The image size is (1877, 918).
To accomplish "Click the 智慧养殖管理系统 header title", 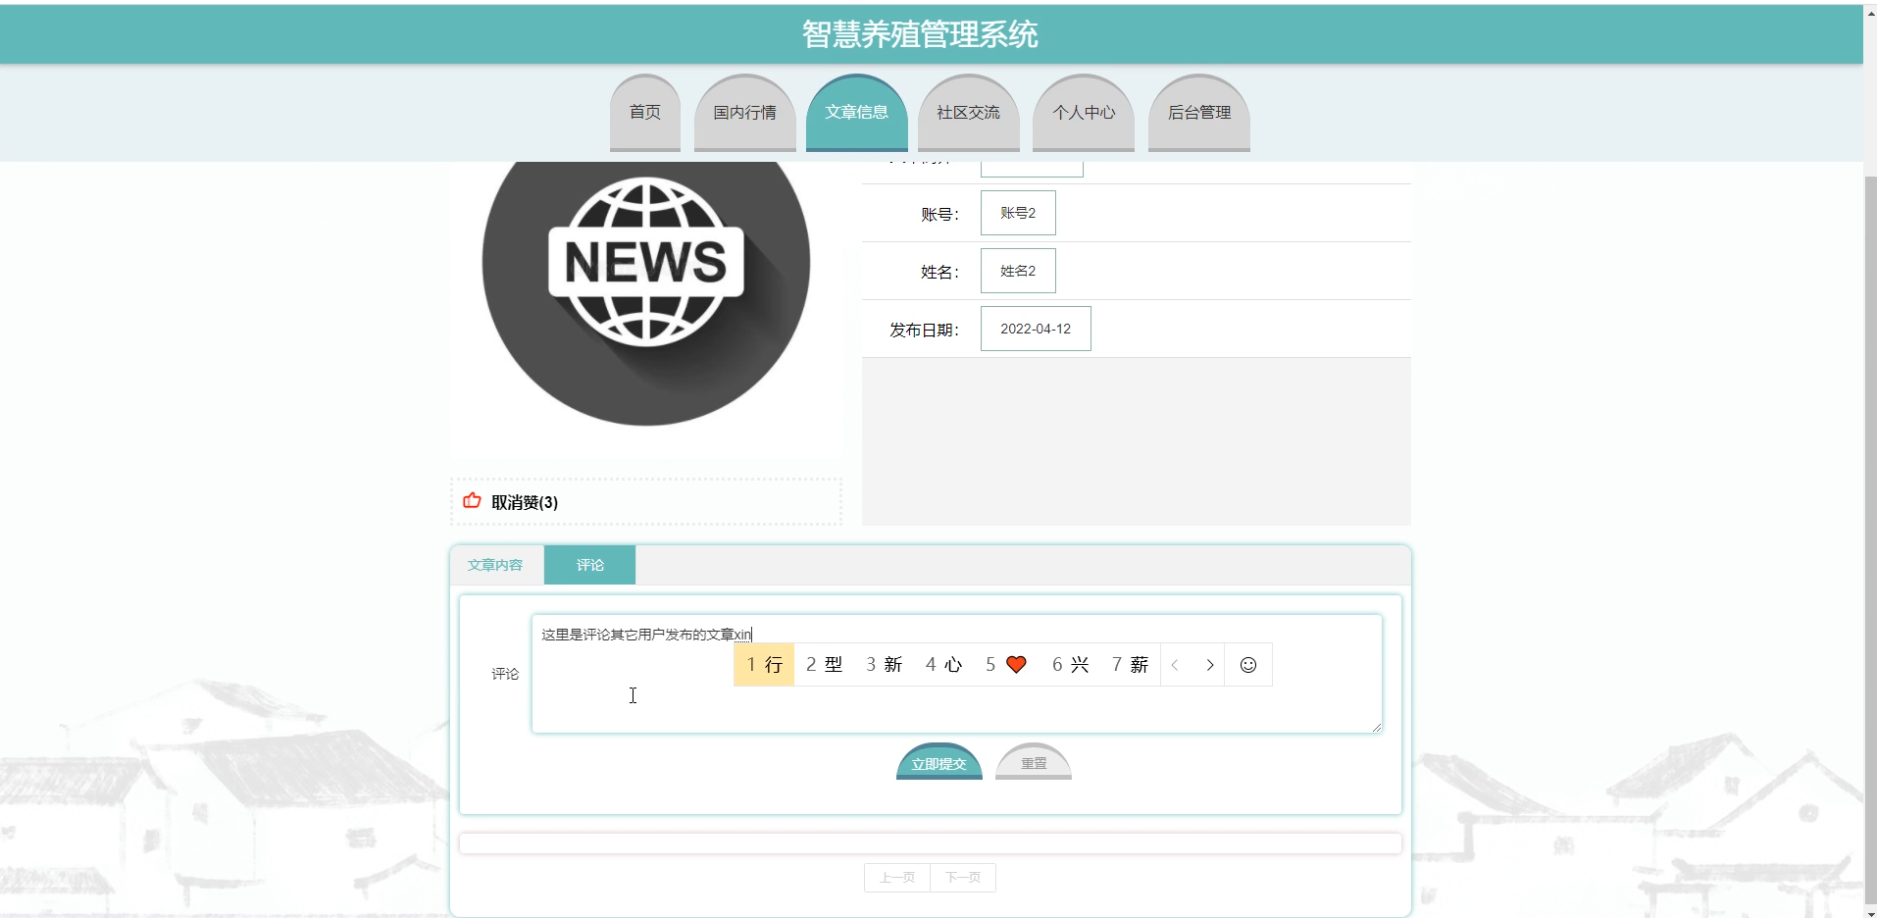I will (920, 35).
